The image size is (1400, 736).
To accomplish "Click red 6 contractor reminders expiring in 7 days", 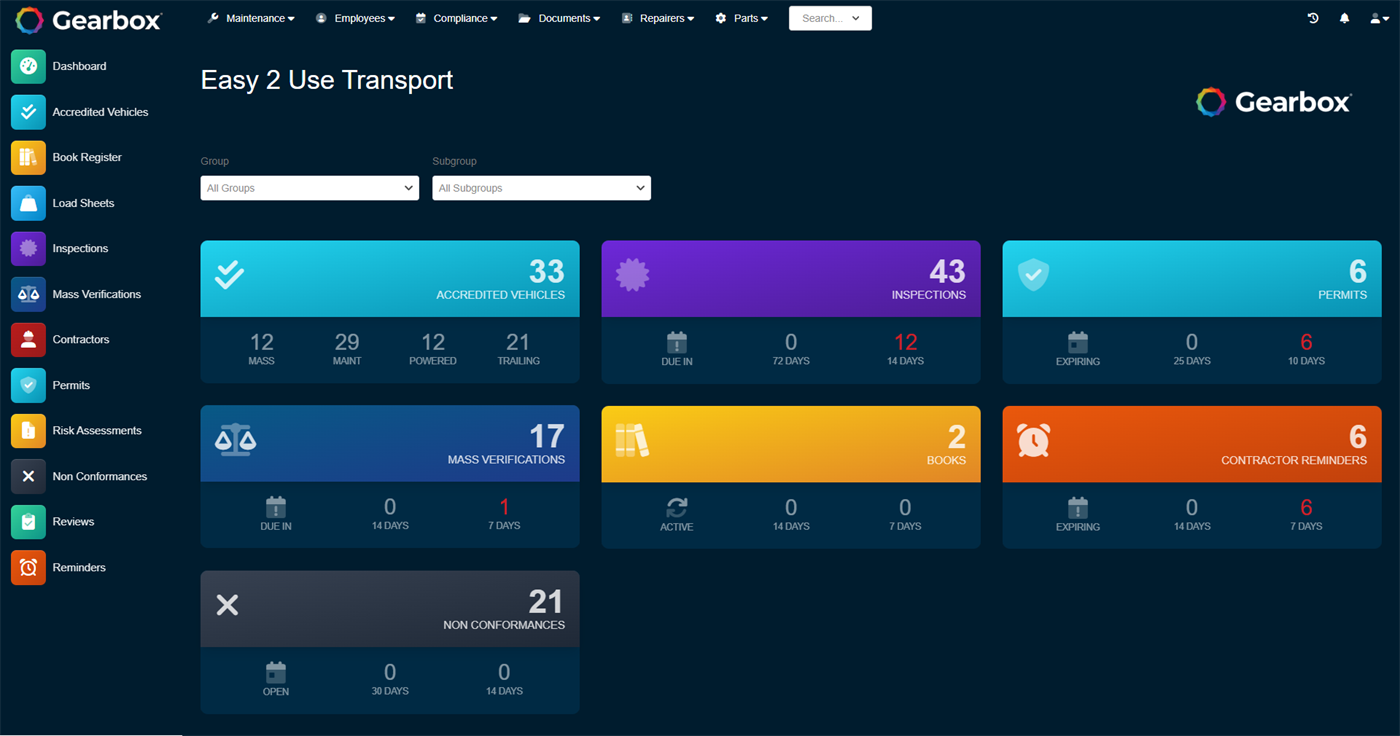I will tap(1306, 507).
